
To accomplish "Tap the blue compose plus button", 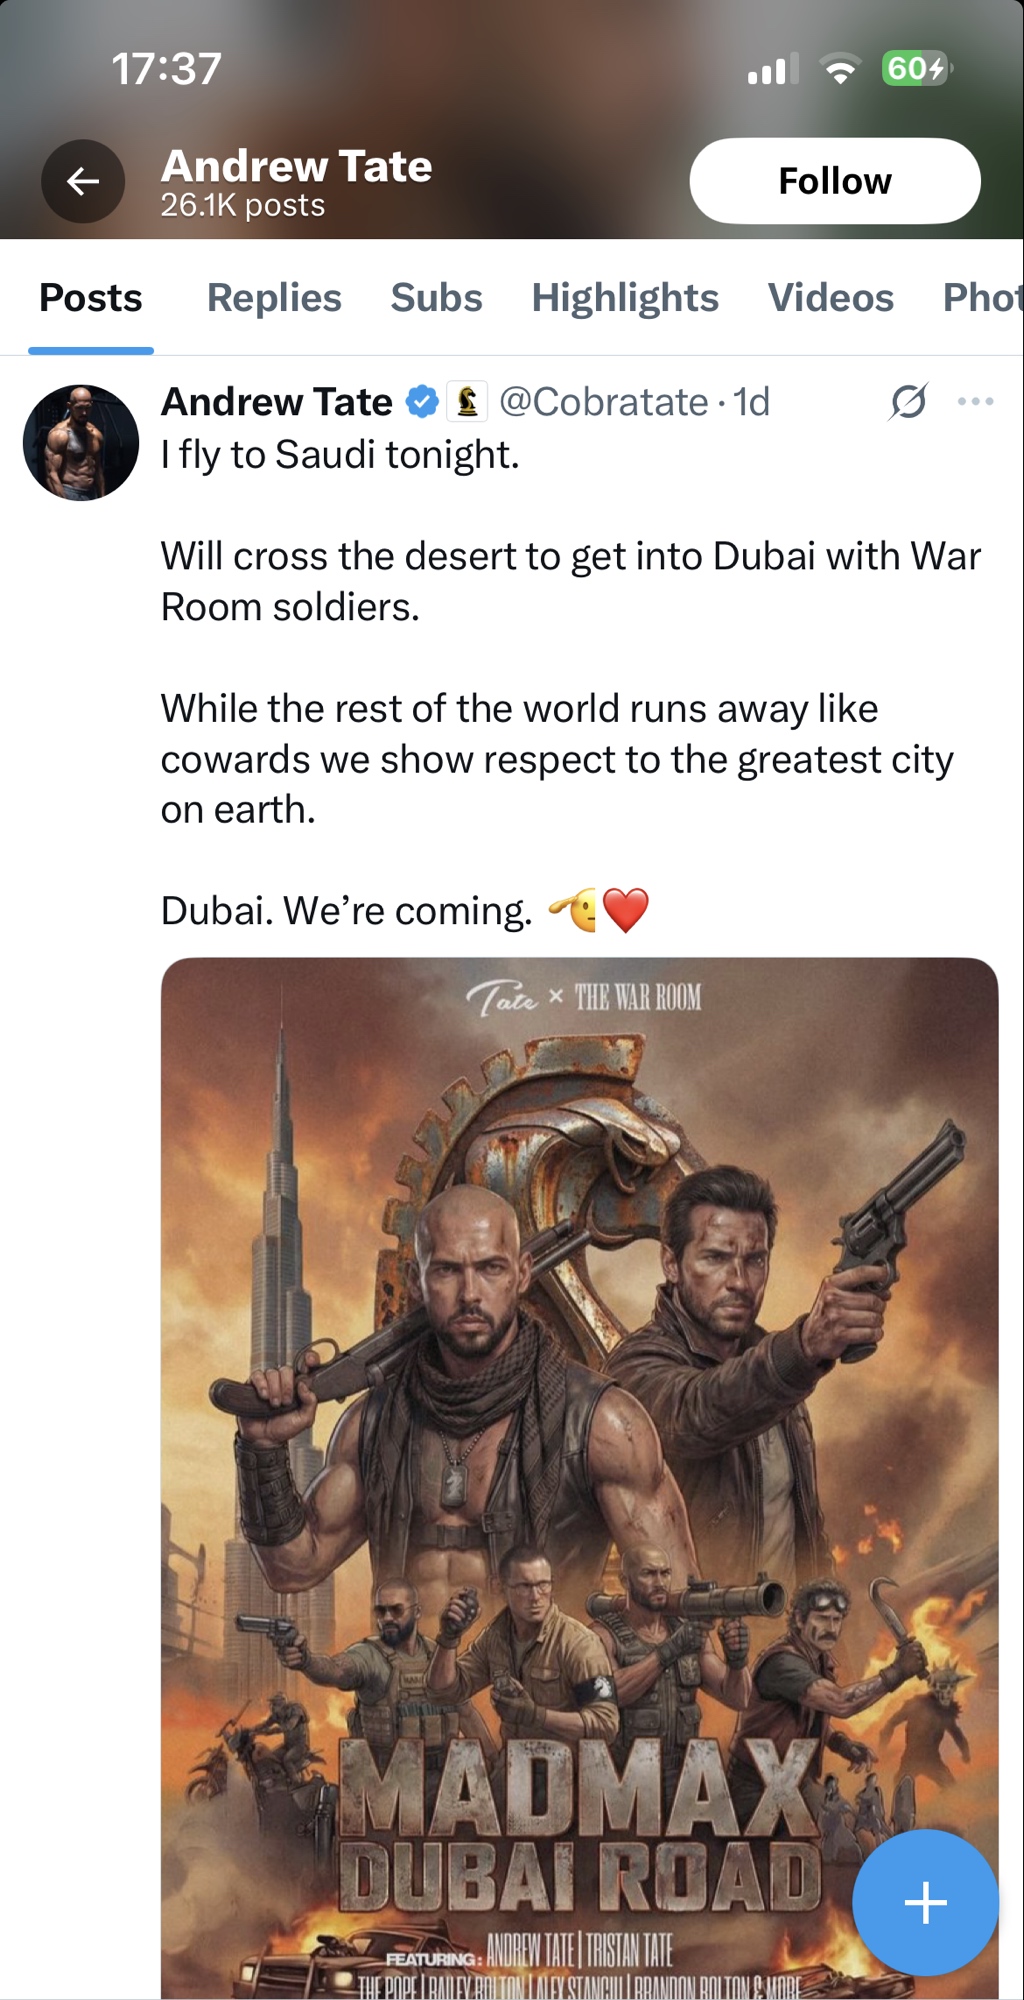I will (925, 1902).
